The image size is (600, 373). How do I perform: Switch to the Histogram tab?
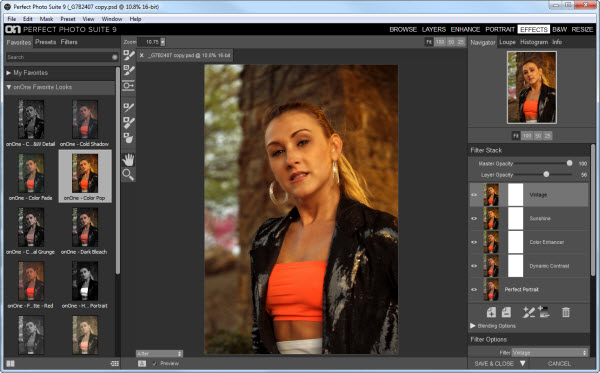pyautogui.click(x=534, y=42)
